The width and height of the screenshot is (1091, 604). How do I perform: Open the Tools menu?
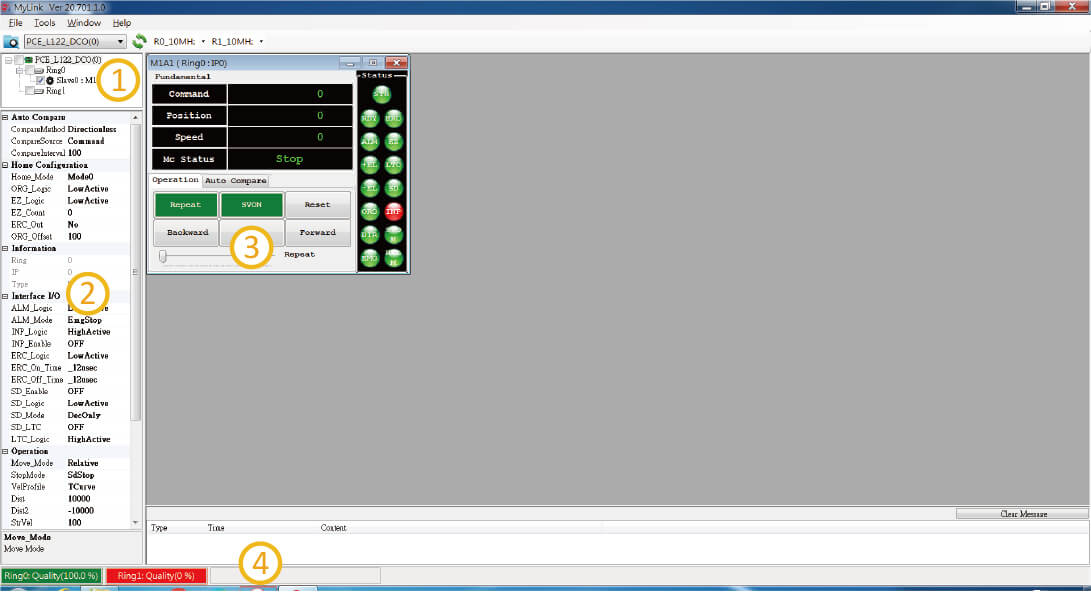pos(45,22)
